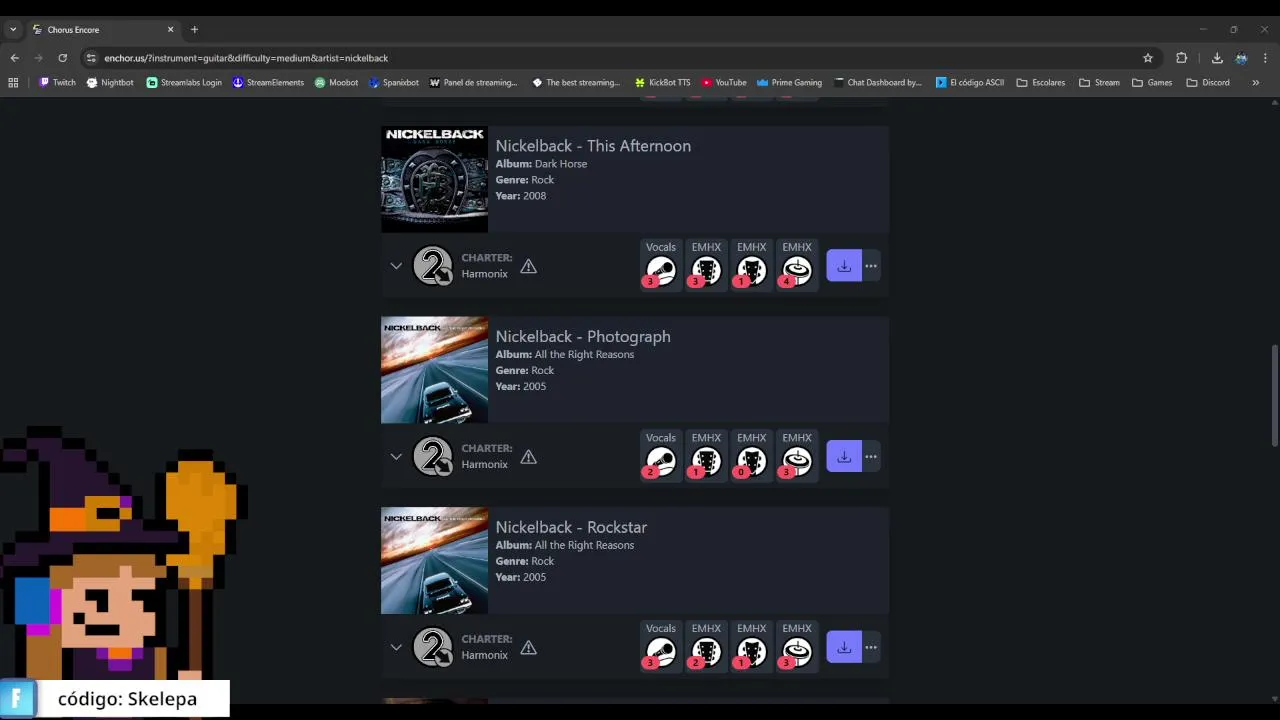Open the apps grid in bookmarks bar
Image resolution: width=1280 pixels, height=720 pixels.
pos(13,83)
